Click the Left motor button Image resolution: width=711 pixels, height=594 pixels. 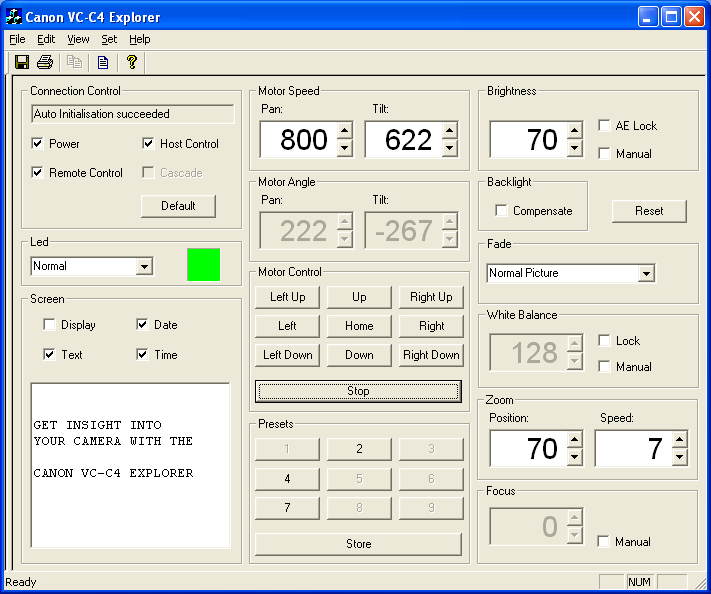point(287,326)
